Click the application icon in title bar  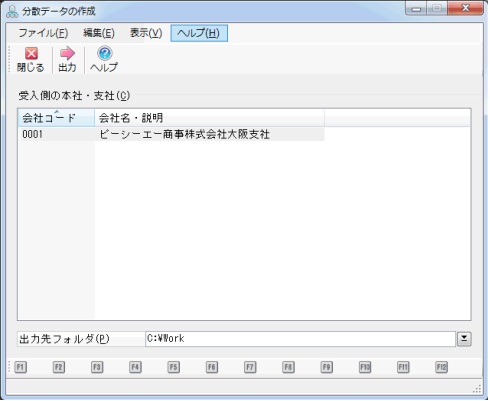[x=12, y=11]
